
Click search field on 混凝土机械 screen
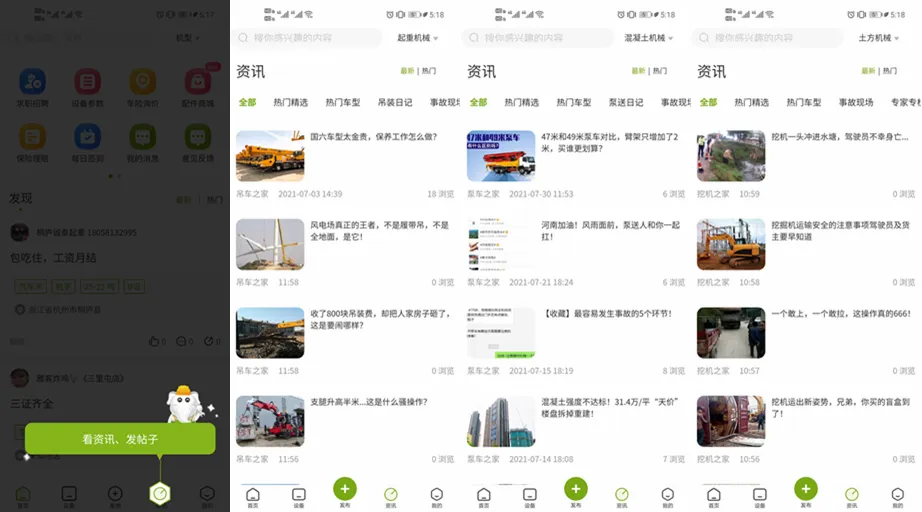pos(537,38)
